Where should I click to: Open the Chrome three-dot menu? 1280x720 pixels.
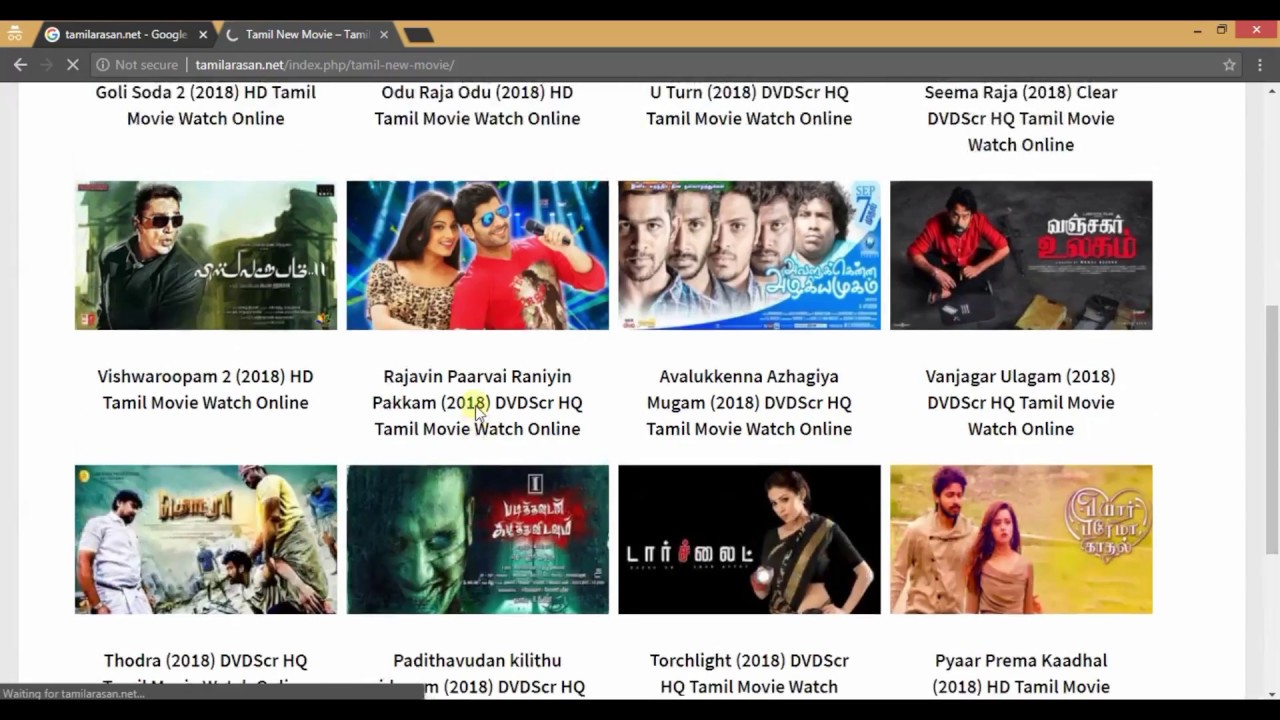click(x=1258, y=64)
